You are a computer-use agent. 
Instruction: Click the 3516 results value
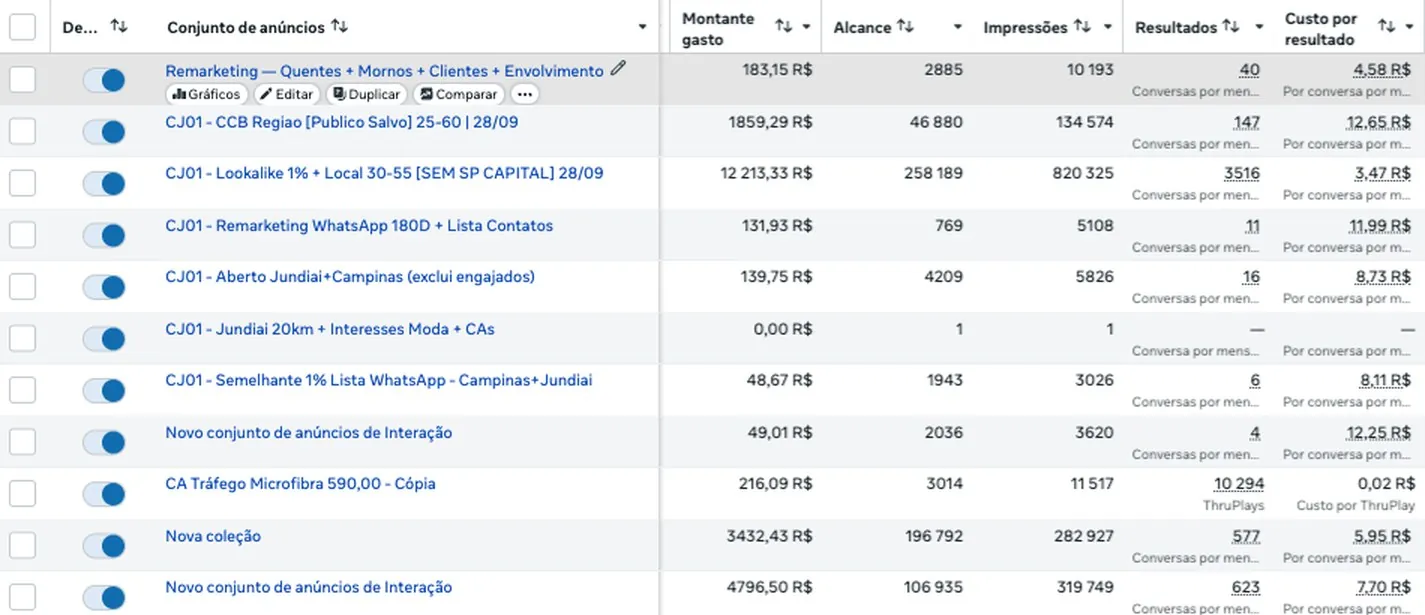point(1242,173)
